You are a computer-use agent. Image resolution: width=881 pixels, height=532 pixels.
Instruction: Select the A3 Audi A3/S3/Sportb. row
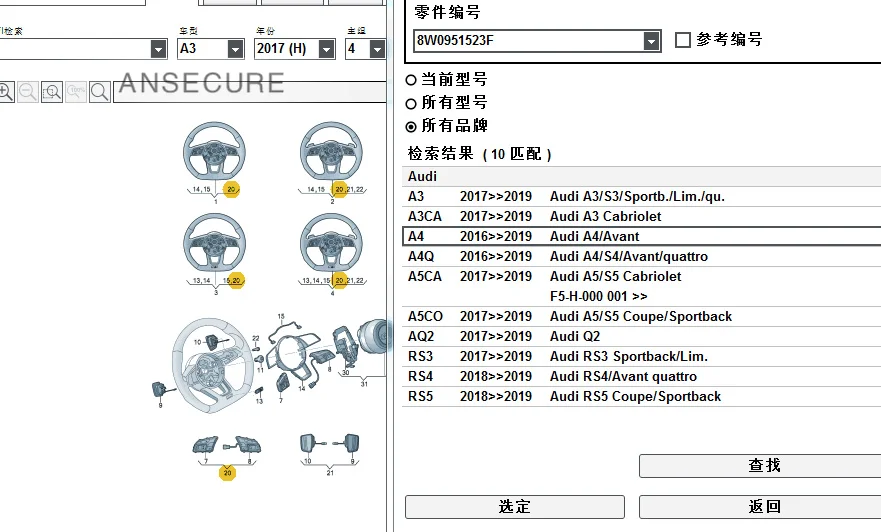[x=642, y=197]
